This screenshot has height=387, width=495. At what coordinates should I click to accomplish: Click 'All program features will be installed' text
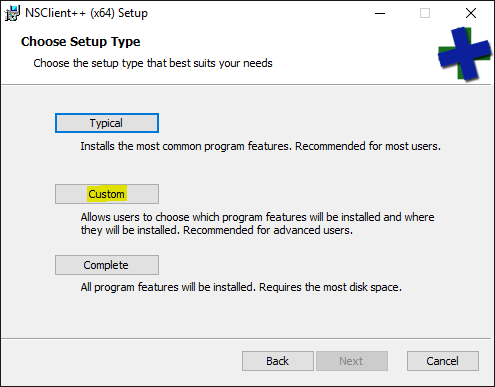(241, 287)
